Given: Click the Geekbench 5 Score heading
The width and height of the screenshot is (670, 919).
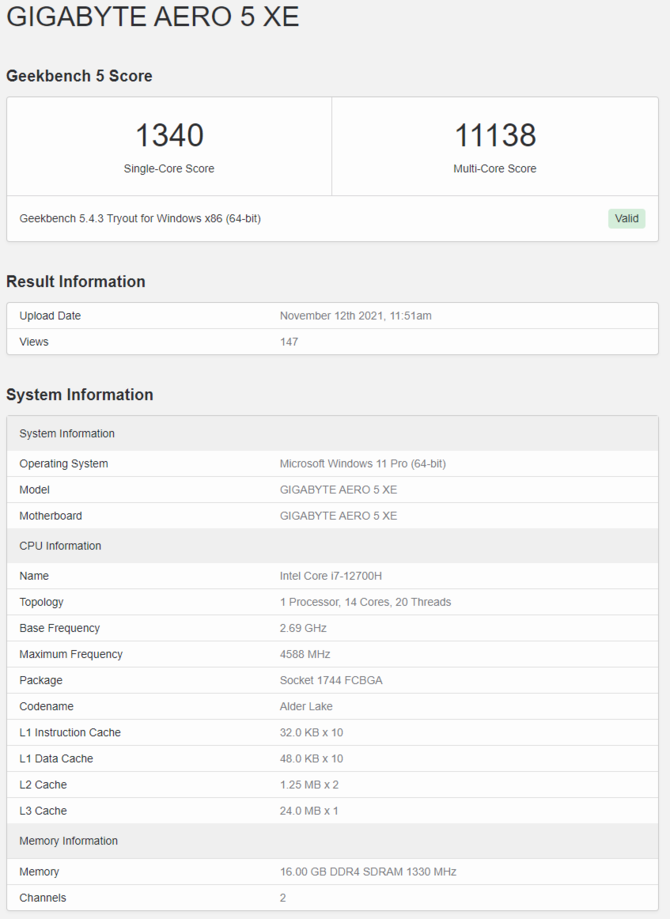Looking at the screenshot, I should point(79,76).
